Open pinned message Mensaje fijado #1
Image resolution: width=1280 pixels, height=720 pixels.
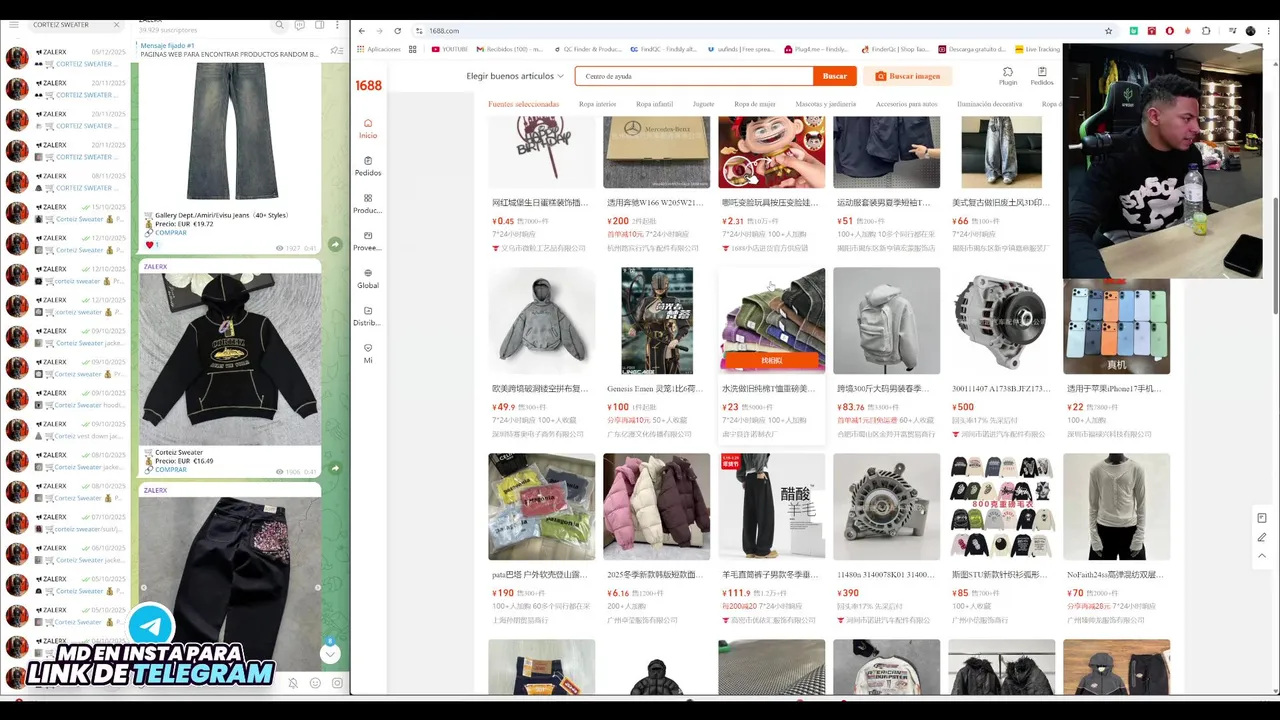point(228,50)
